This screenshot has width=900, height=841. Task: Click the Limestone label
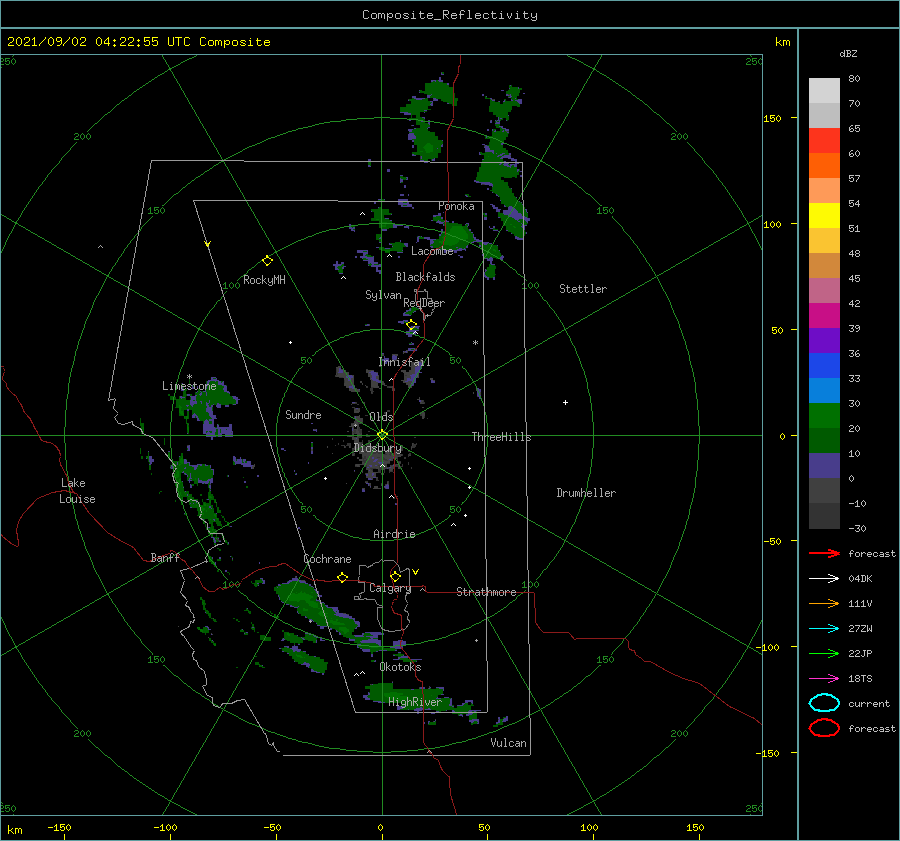coord(189,386)
